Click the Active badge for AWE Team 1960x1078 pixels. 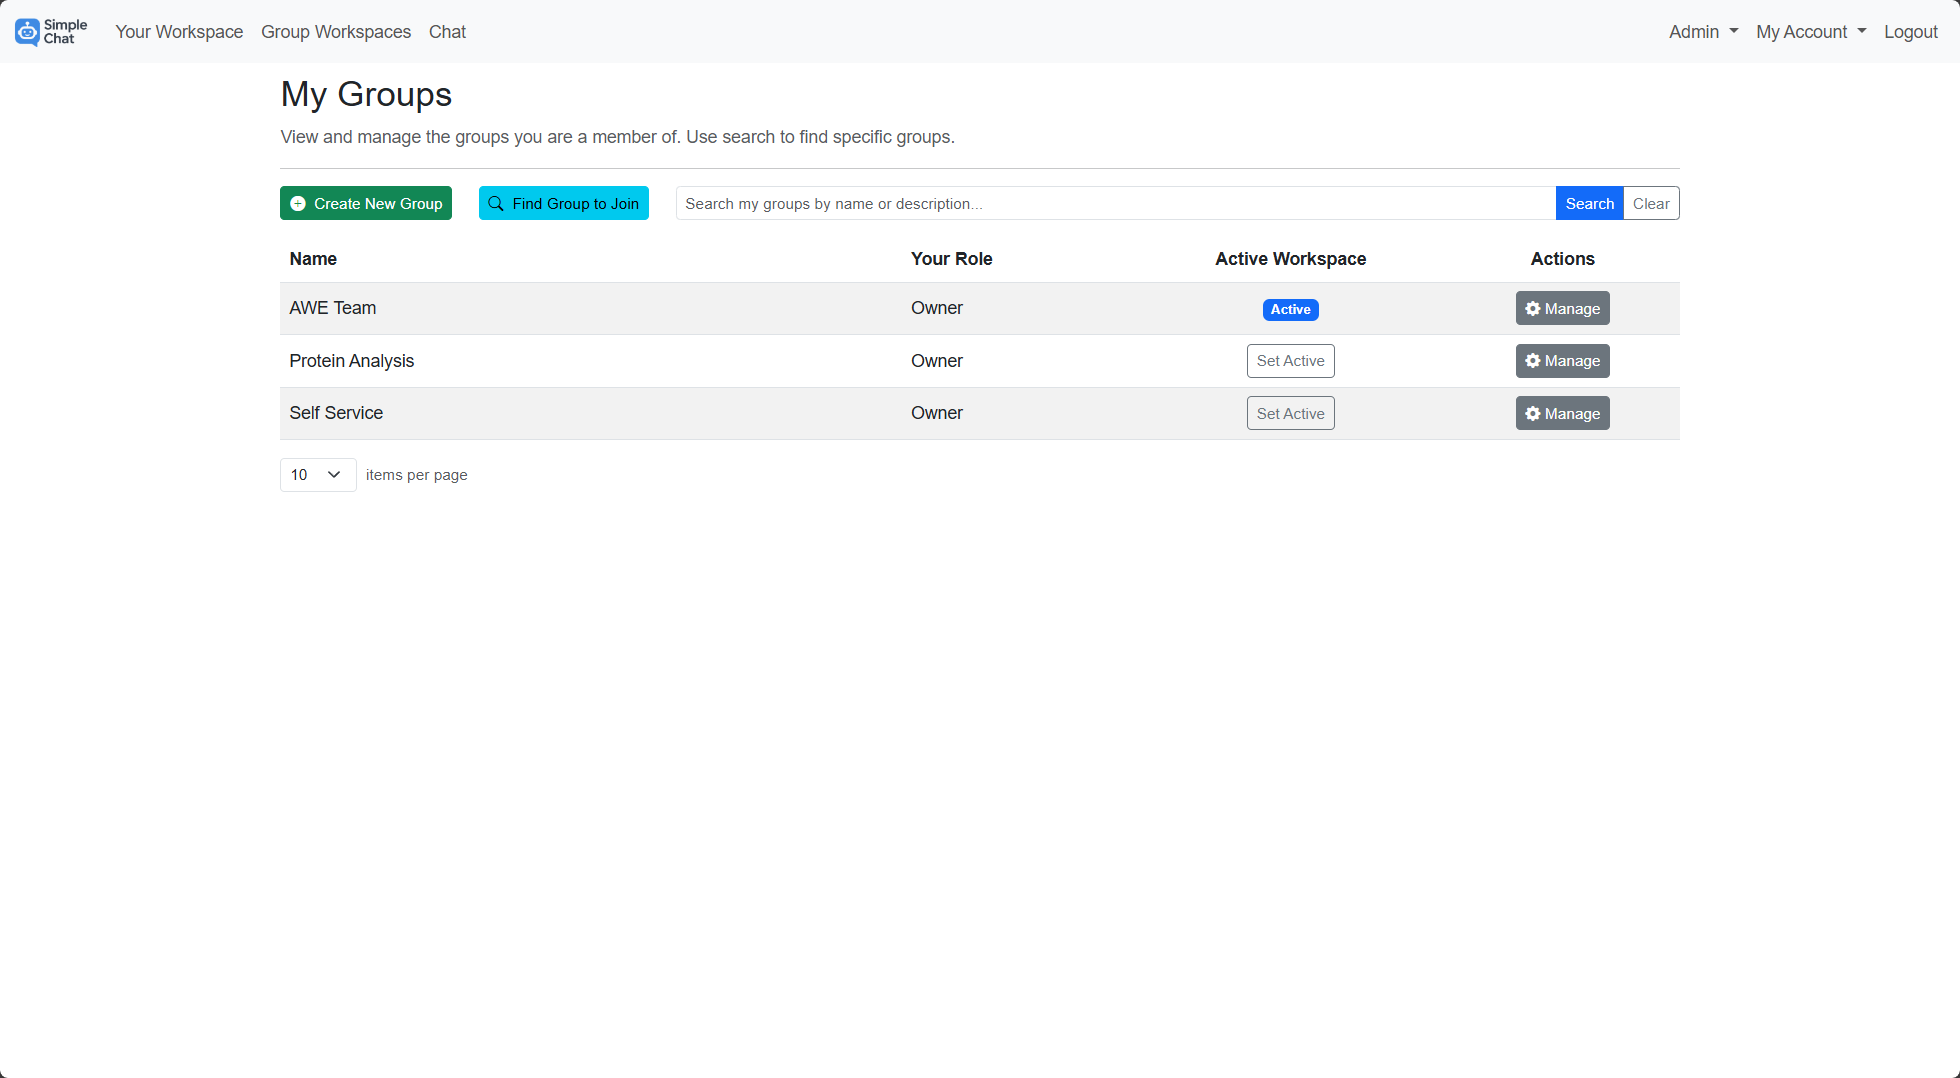(1290, 310)
